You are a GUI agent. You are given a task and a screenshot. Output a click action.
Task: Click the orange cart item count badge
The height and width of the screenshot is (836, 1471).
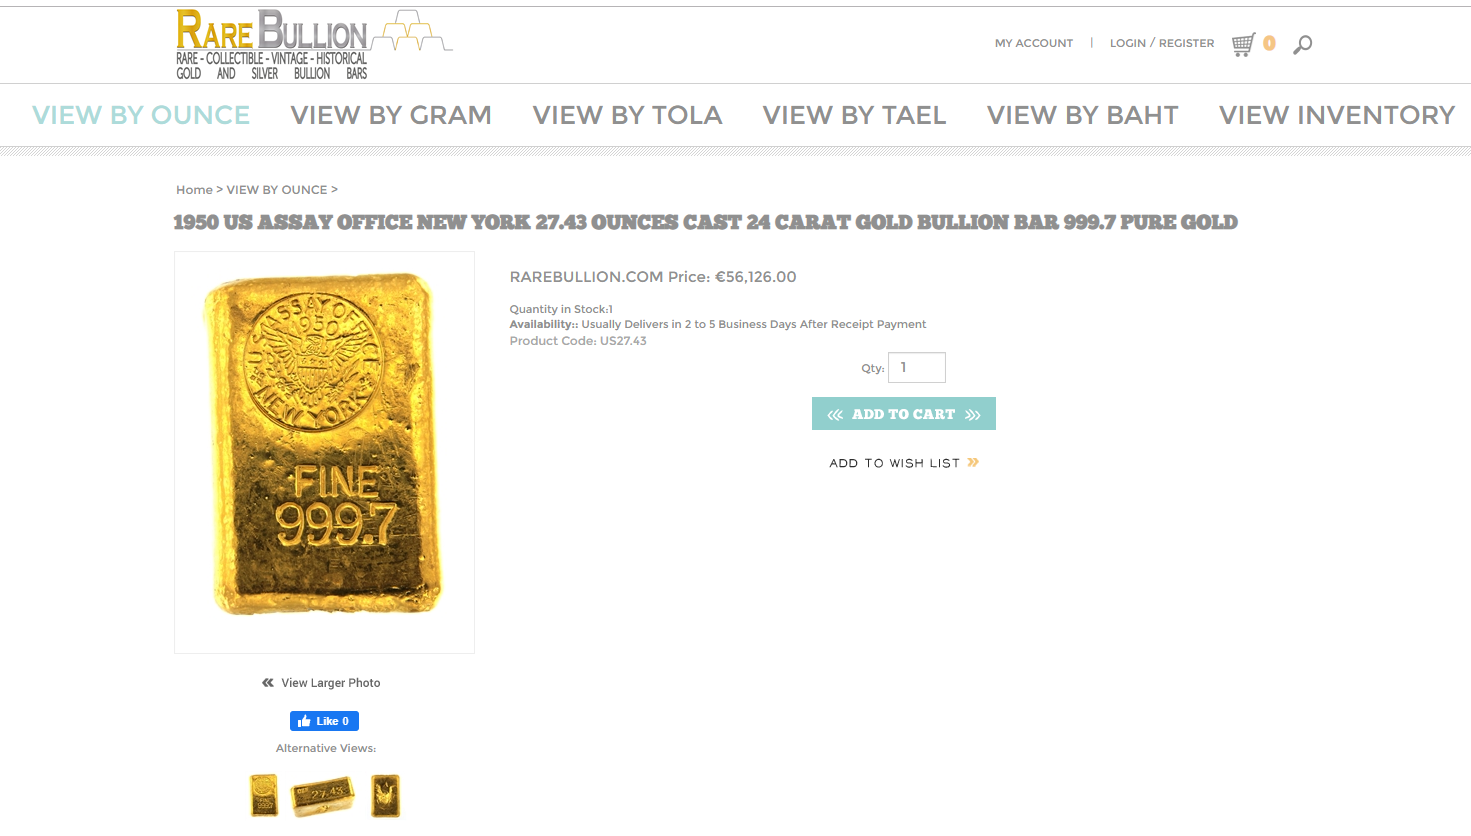(1269, 43)
